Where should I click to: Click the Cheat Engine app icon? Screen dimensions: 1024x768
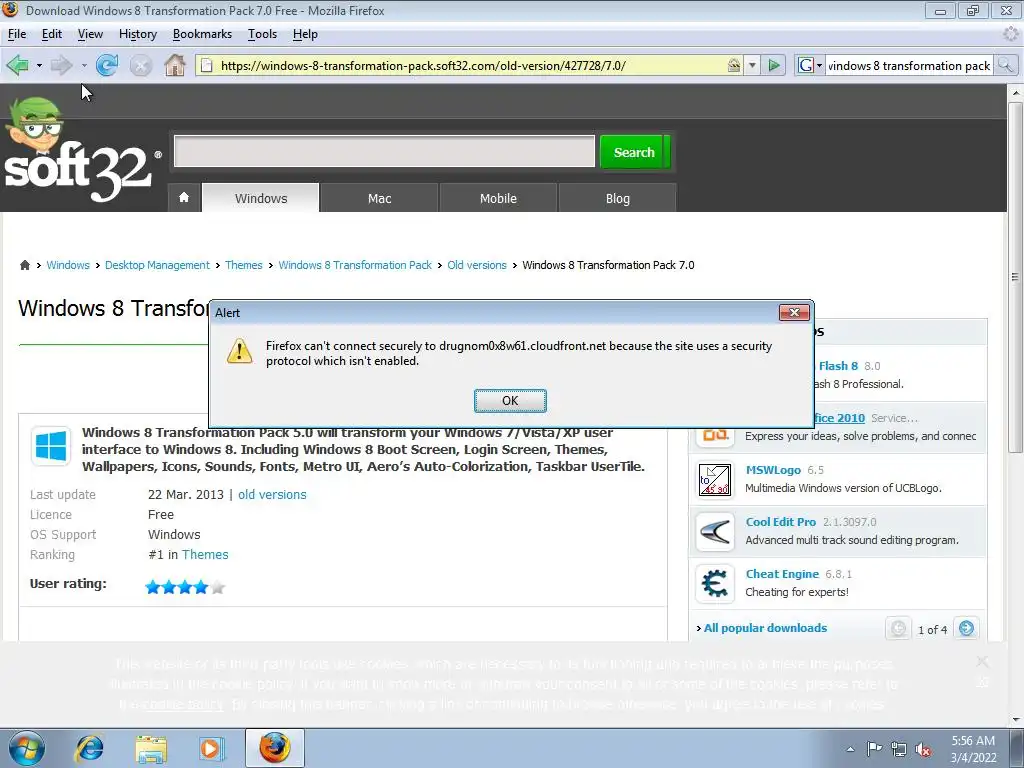pyautogui.click(x=715, y=583)
